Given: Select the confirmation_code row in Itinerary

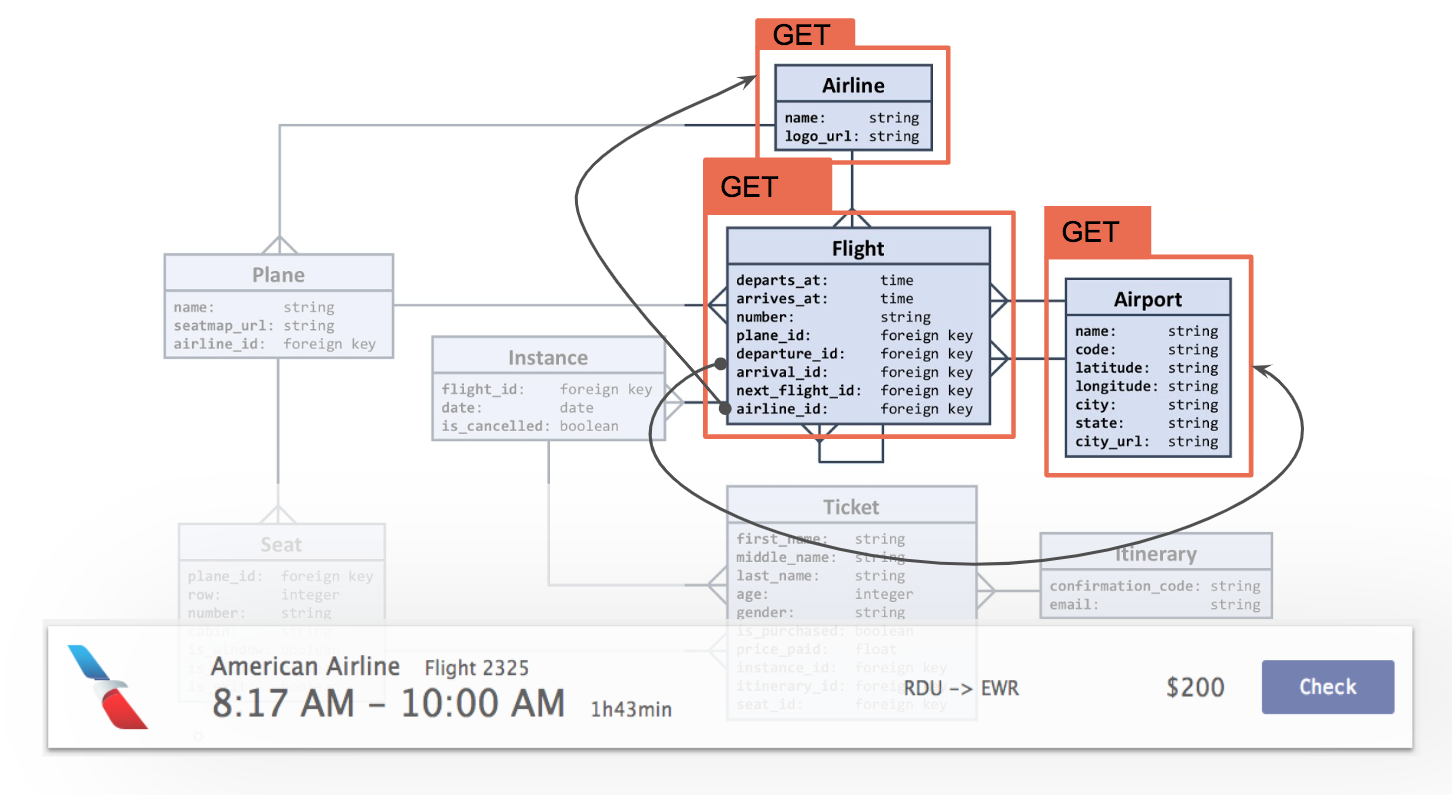Looking at the screenshot, I should coord(1156,586).
